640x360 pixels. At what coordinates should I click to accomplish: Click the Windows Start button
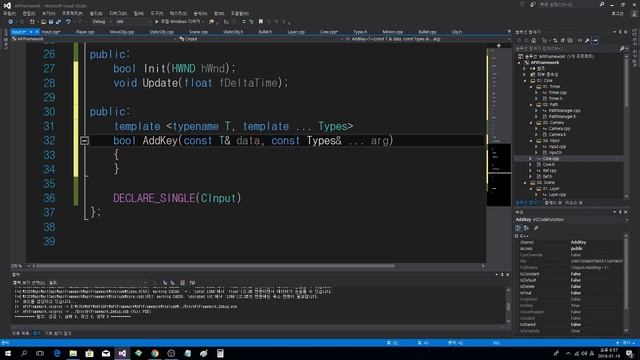coord(8,353)
